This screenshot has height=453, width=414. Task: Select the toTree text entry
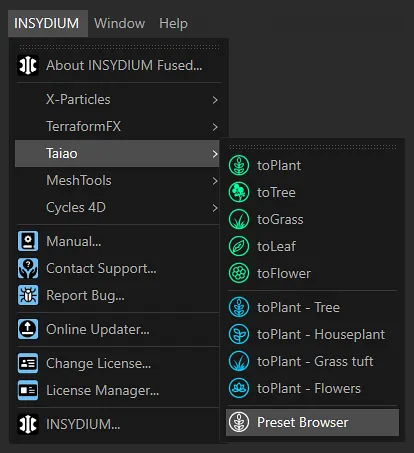[276, 193]
